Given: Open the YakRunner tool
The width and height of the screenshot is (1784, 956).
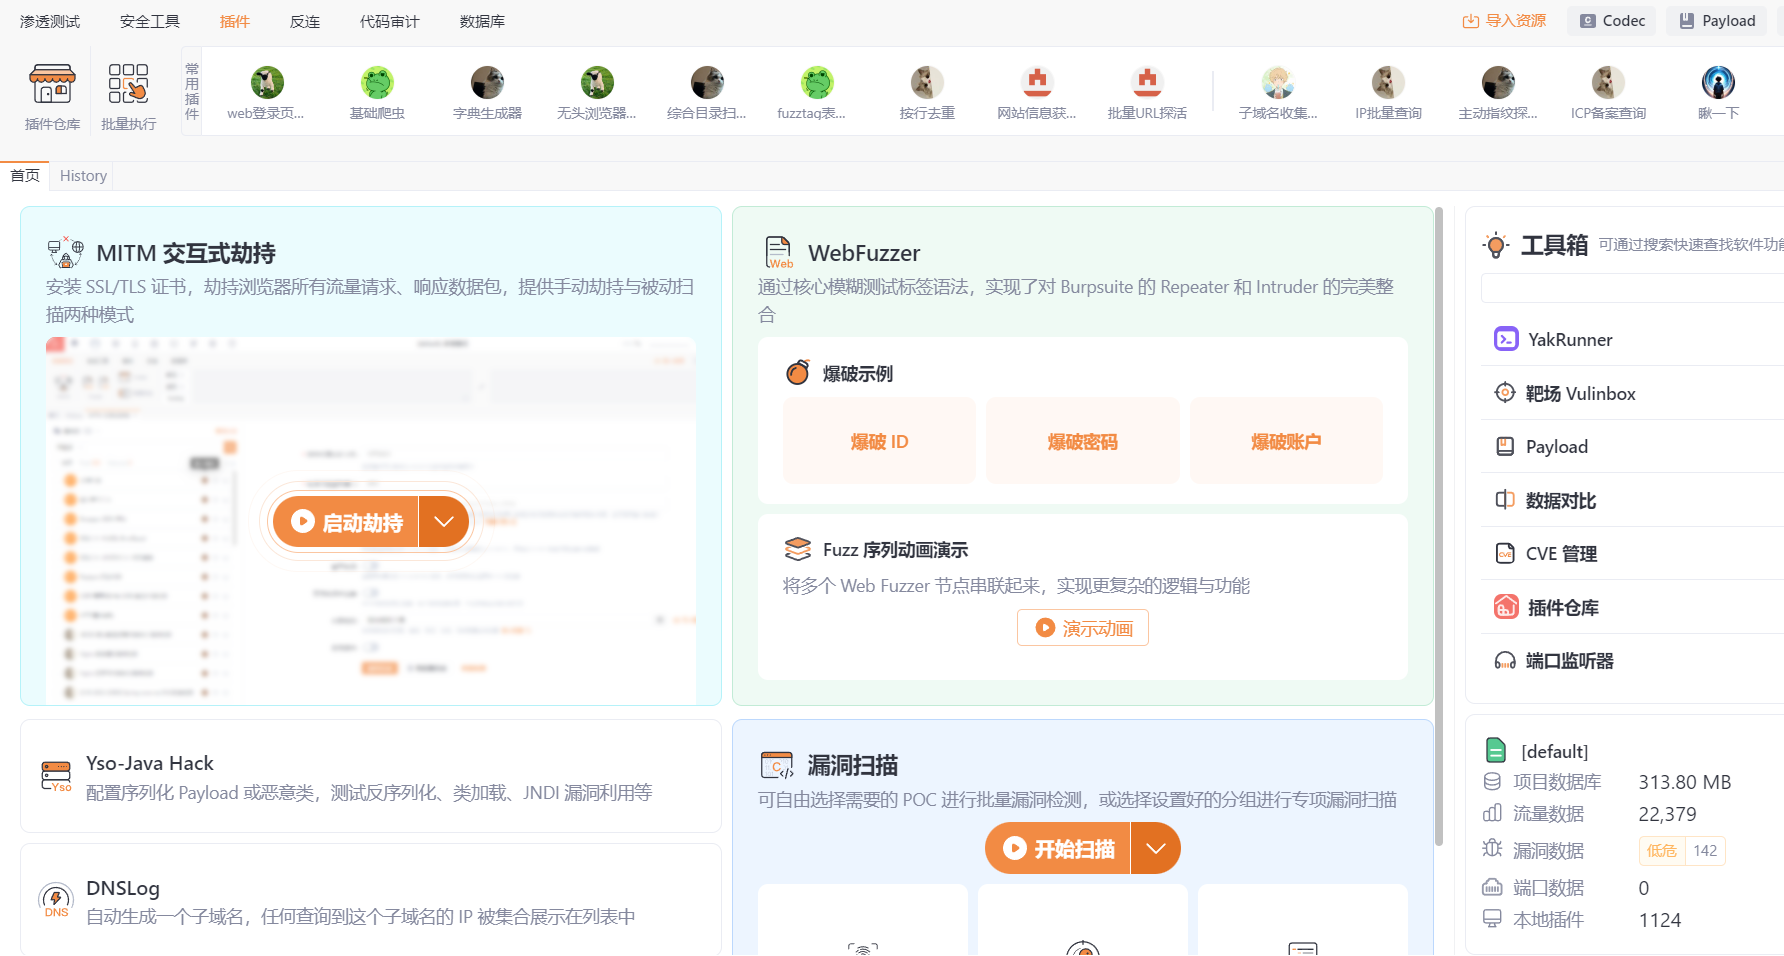Looking at the screenshot, I should 1570,339.
